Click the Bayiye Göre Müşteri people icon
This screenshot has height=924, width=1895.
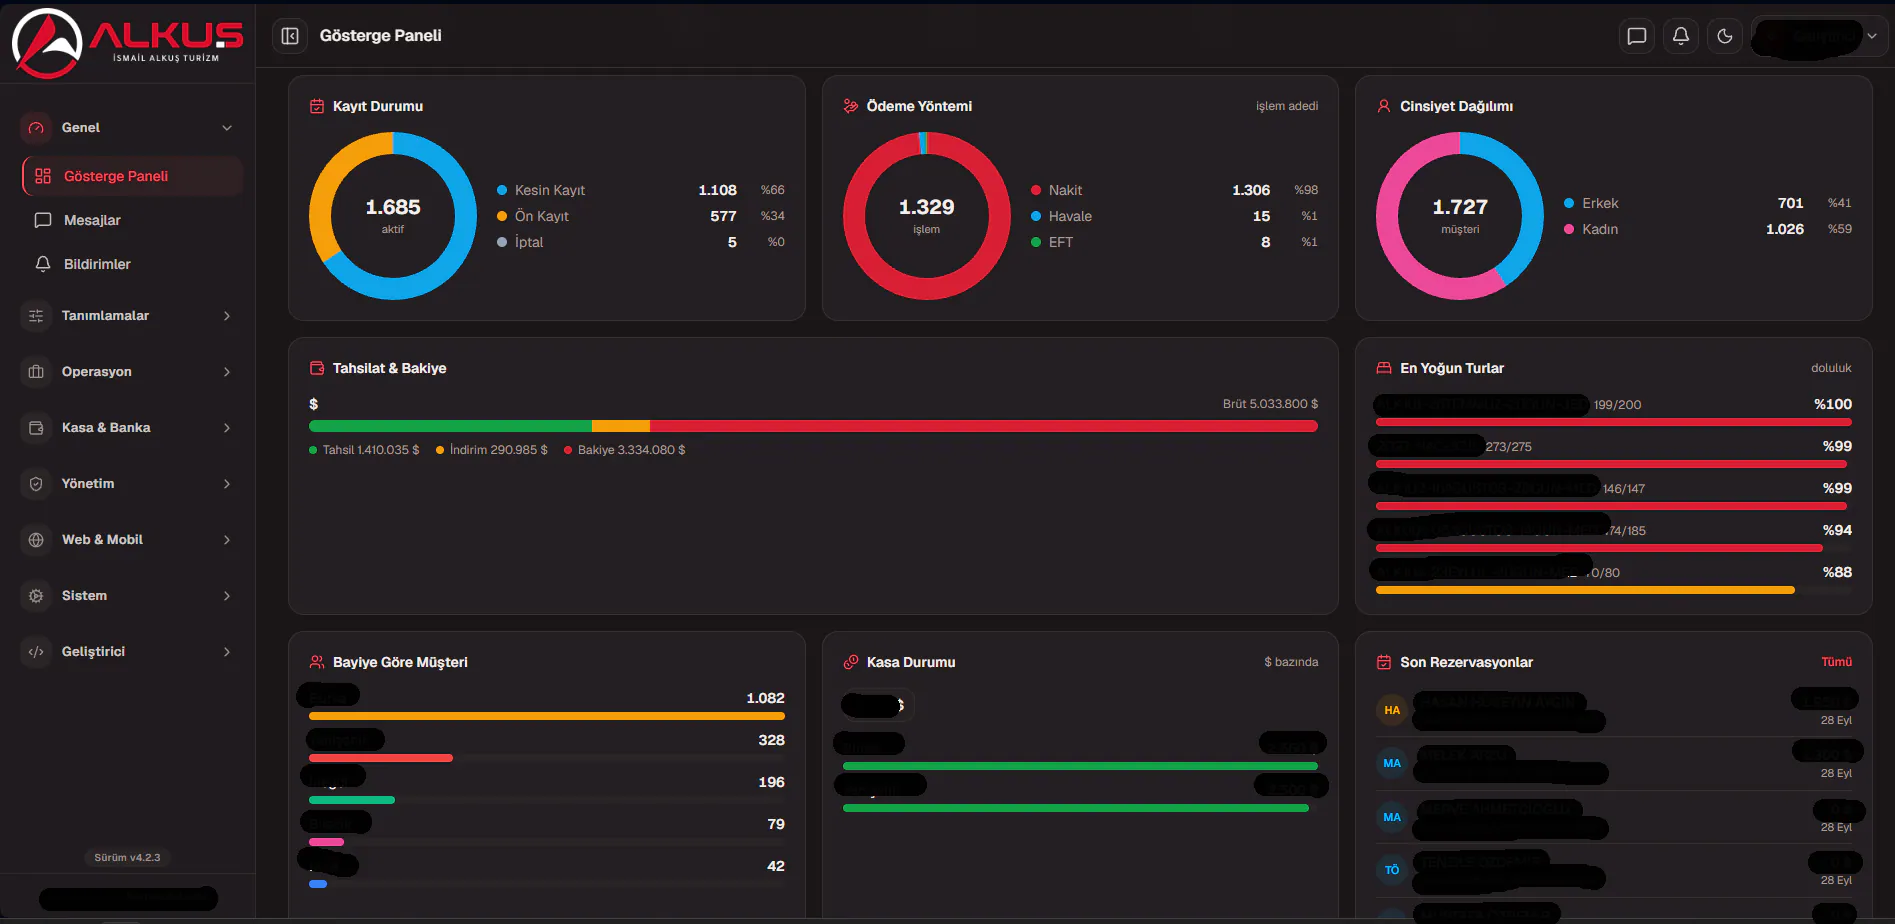(x=317, y=662)
